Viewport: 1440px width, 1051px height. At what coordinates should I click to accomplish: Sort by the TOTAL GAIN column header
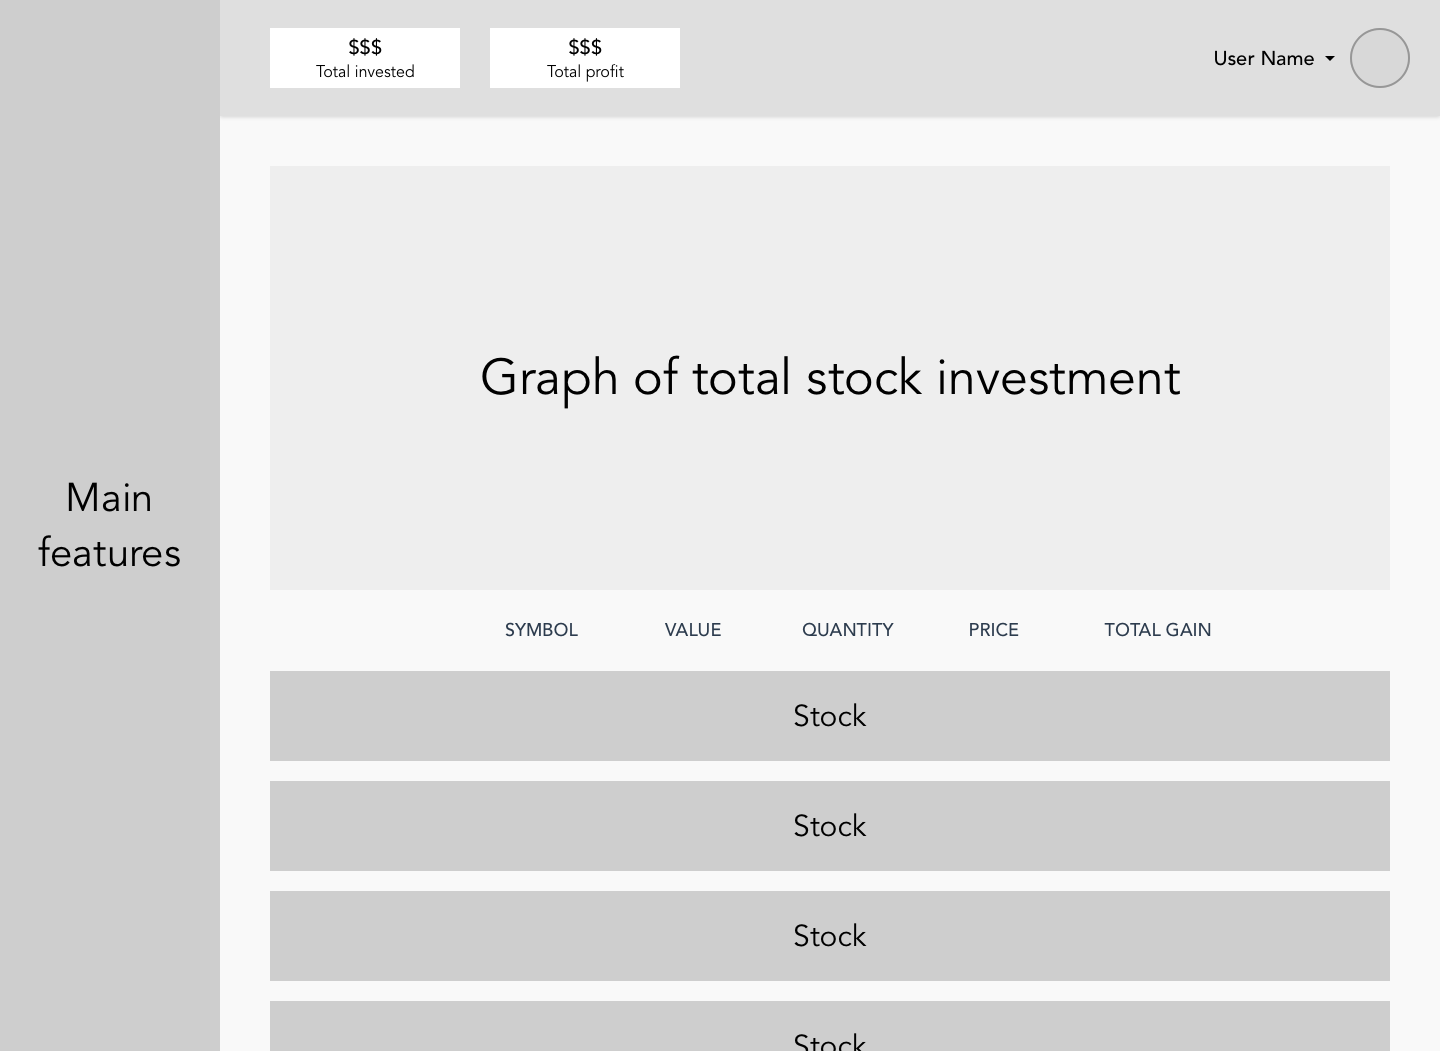click(1157, 630)
